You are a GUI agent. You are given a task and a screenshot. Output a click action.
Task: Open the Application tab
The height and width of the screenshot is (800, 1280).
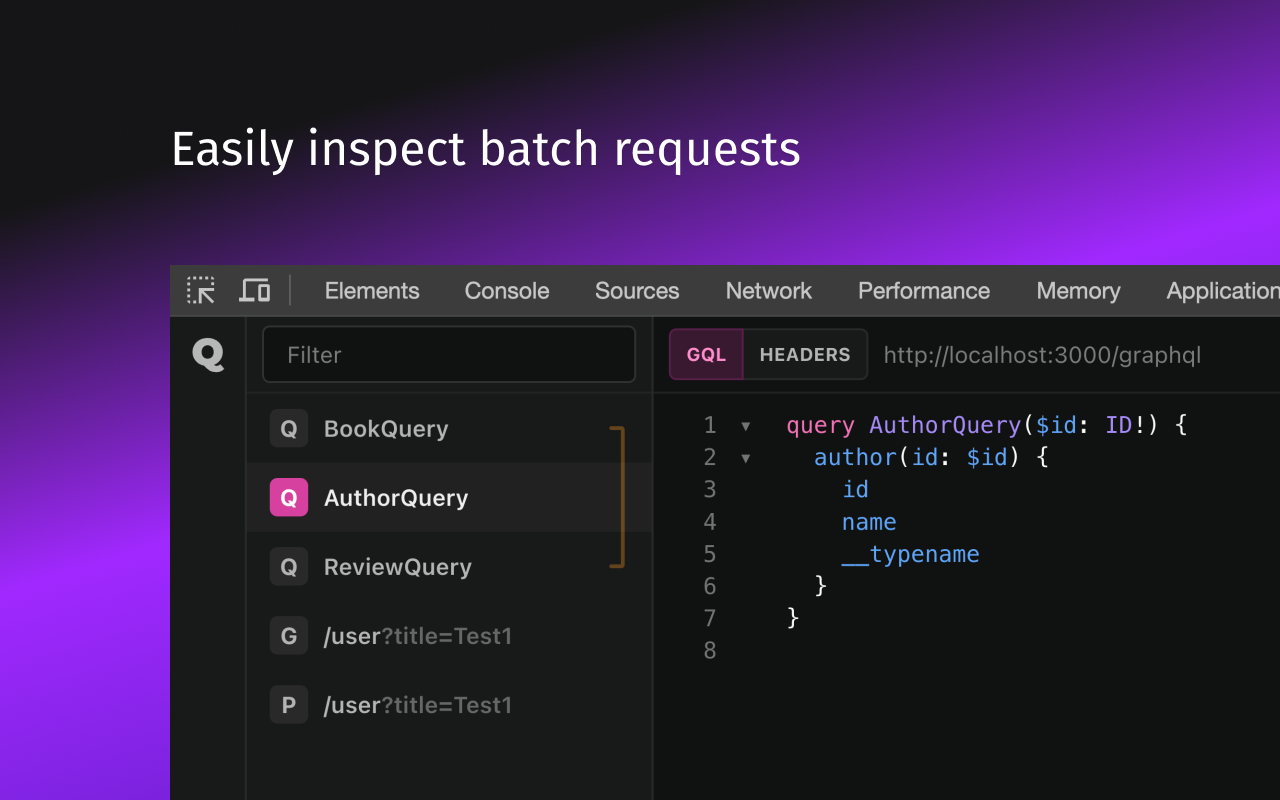click(1223, 291)
